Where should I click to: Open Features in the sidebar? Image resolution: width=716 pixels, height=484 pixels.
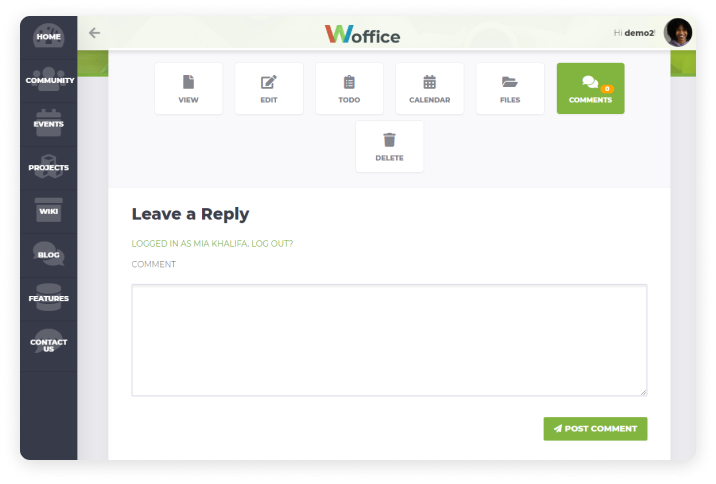click(48, 298)
